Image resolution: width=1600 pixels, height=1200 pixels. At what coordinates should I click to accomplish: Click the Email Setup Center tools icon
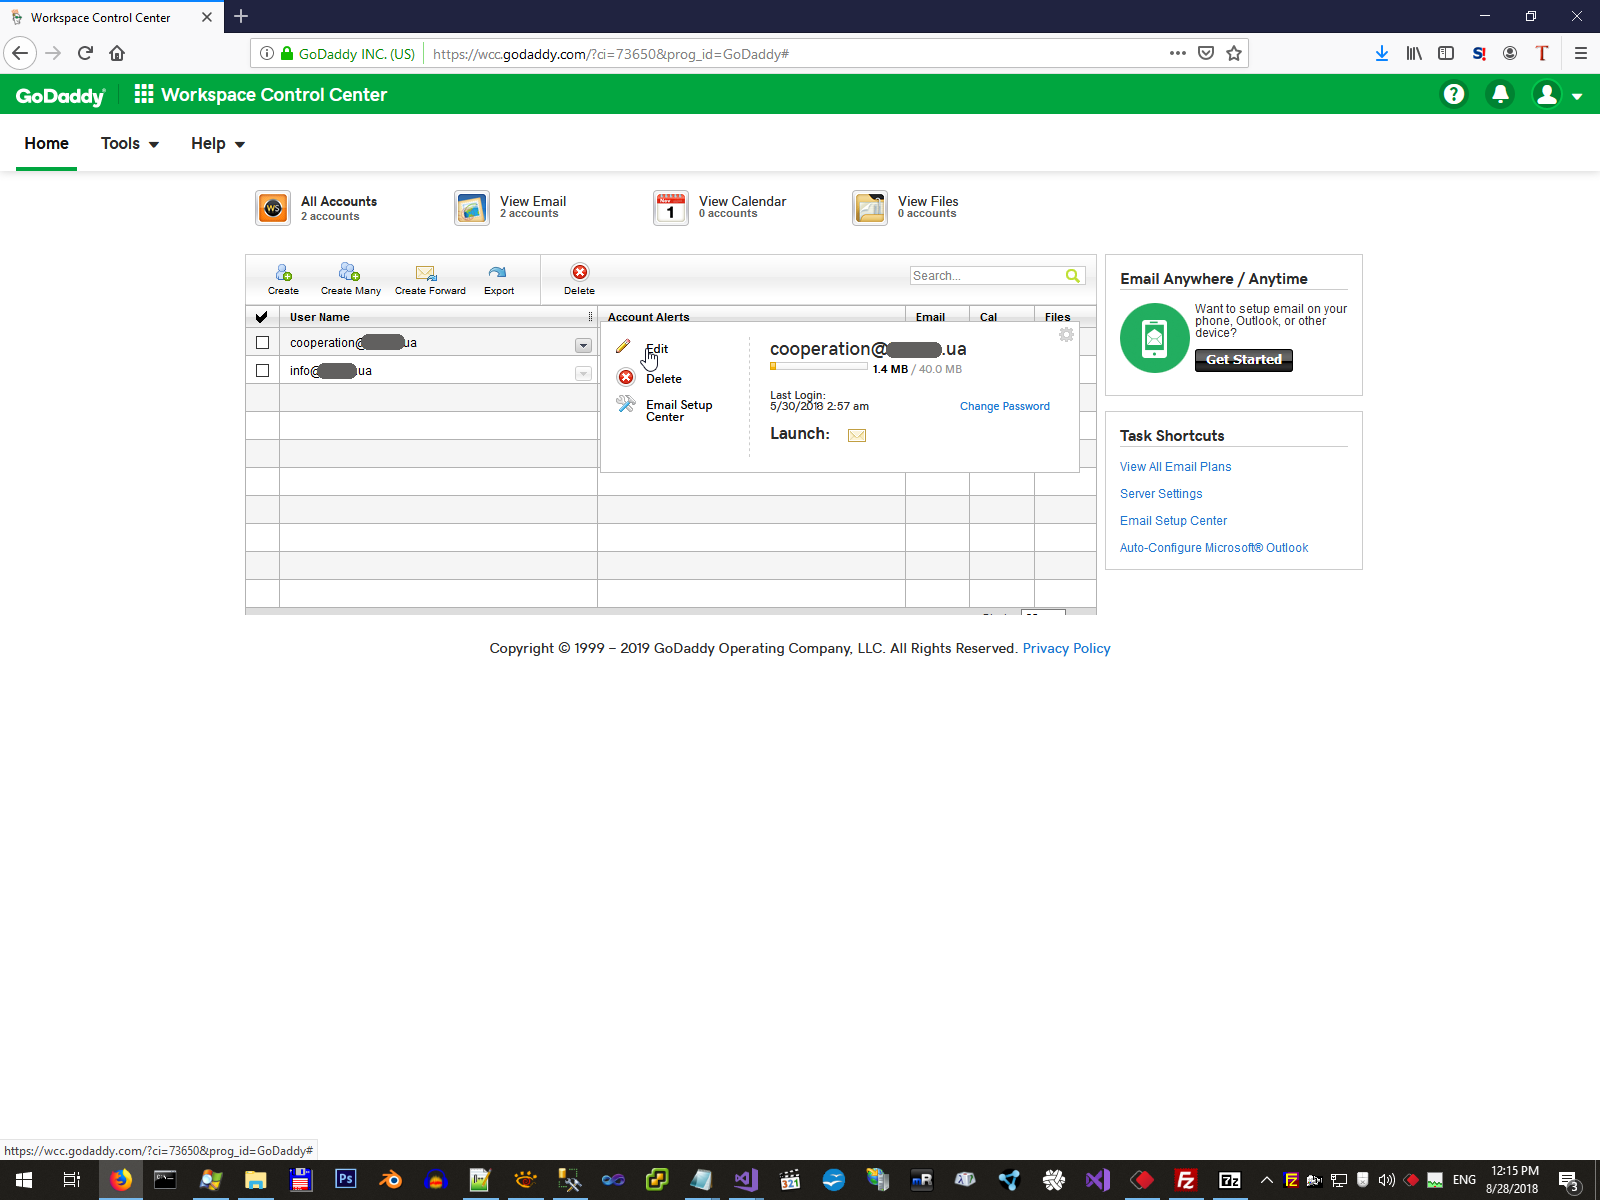(626, 404)
